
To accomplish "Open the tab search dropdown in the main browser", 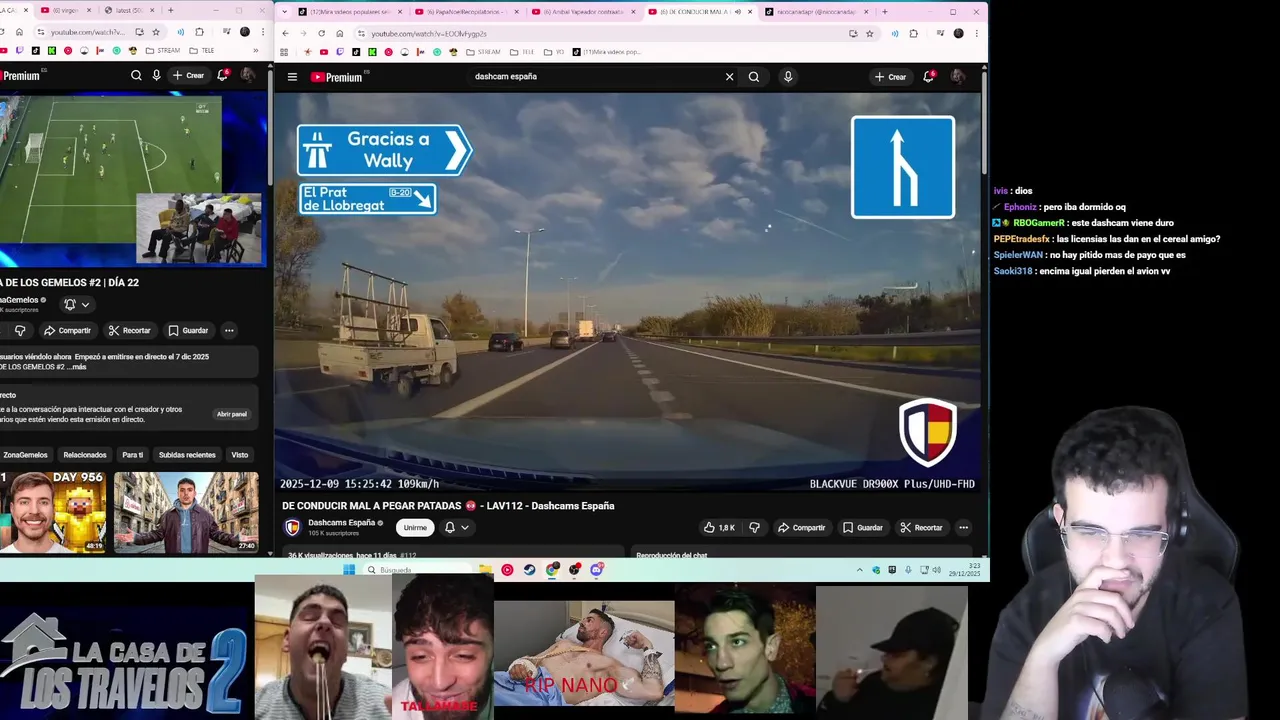I will tap(285, 12).
